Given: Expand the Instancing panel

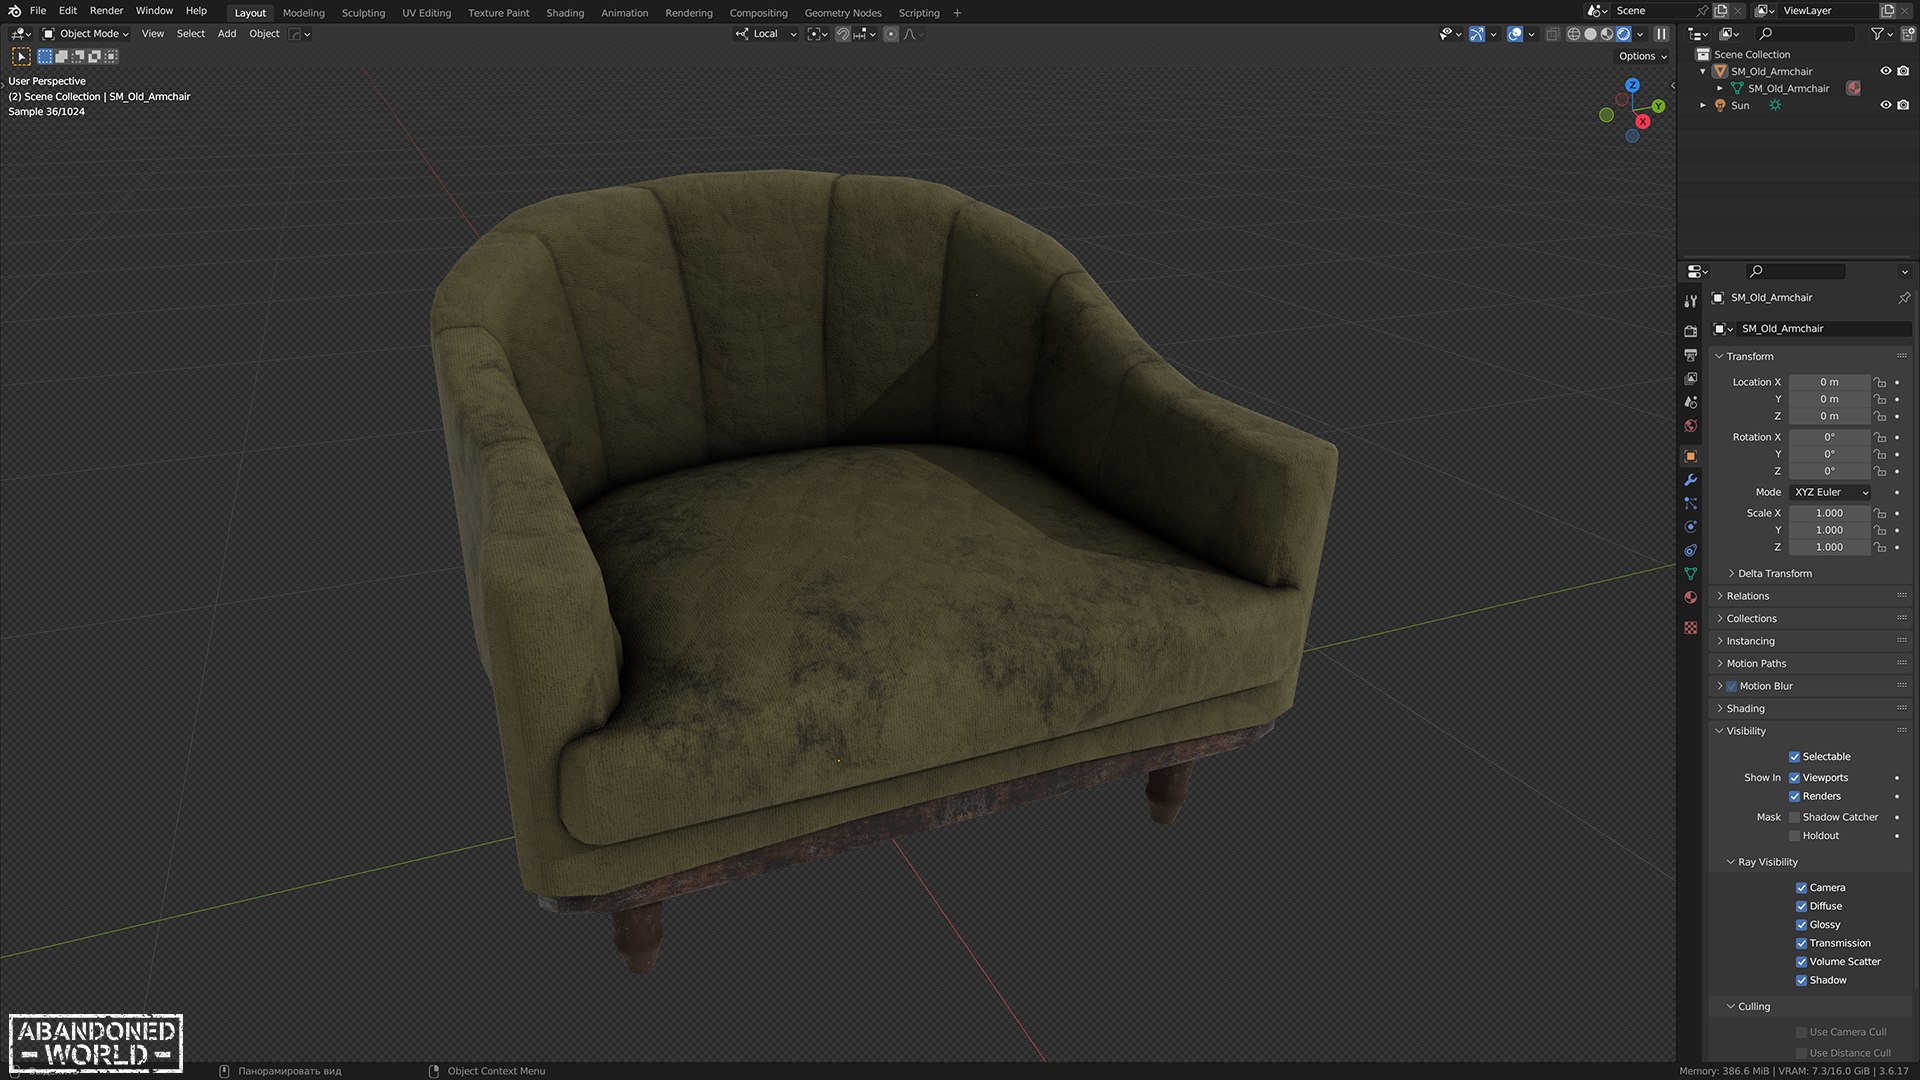Looking at the screenshot, I should (x=1750, y=641).
